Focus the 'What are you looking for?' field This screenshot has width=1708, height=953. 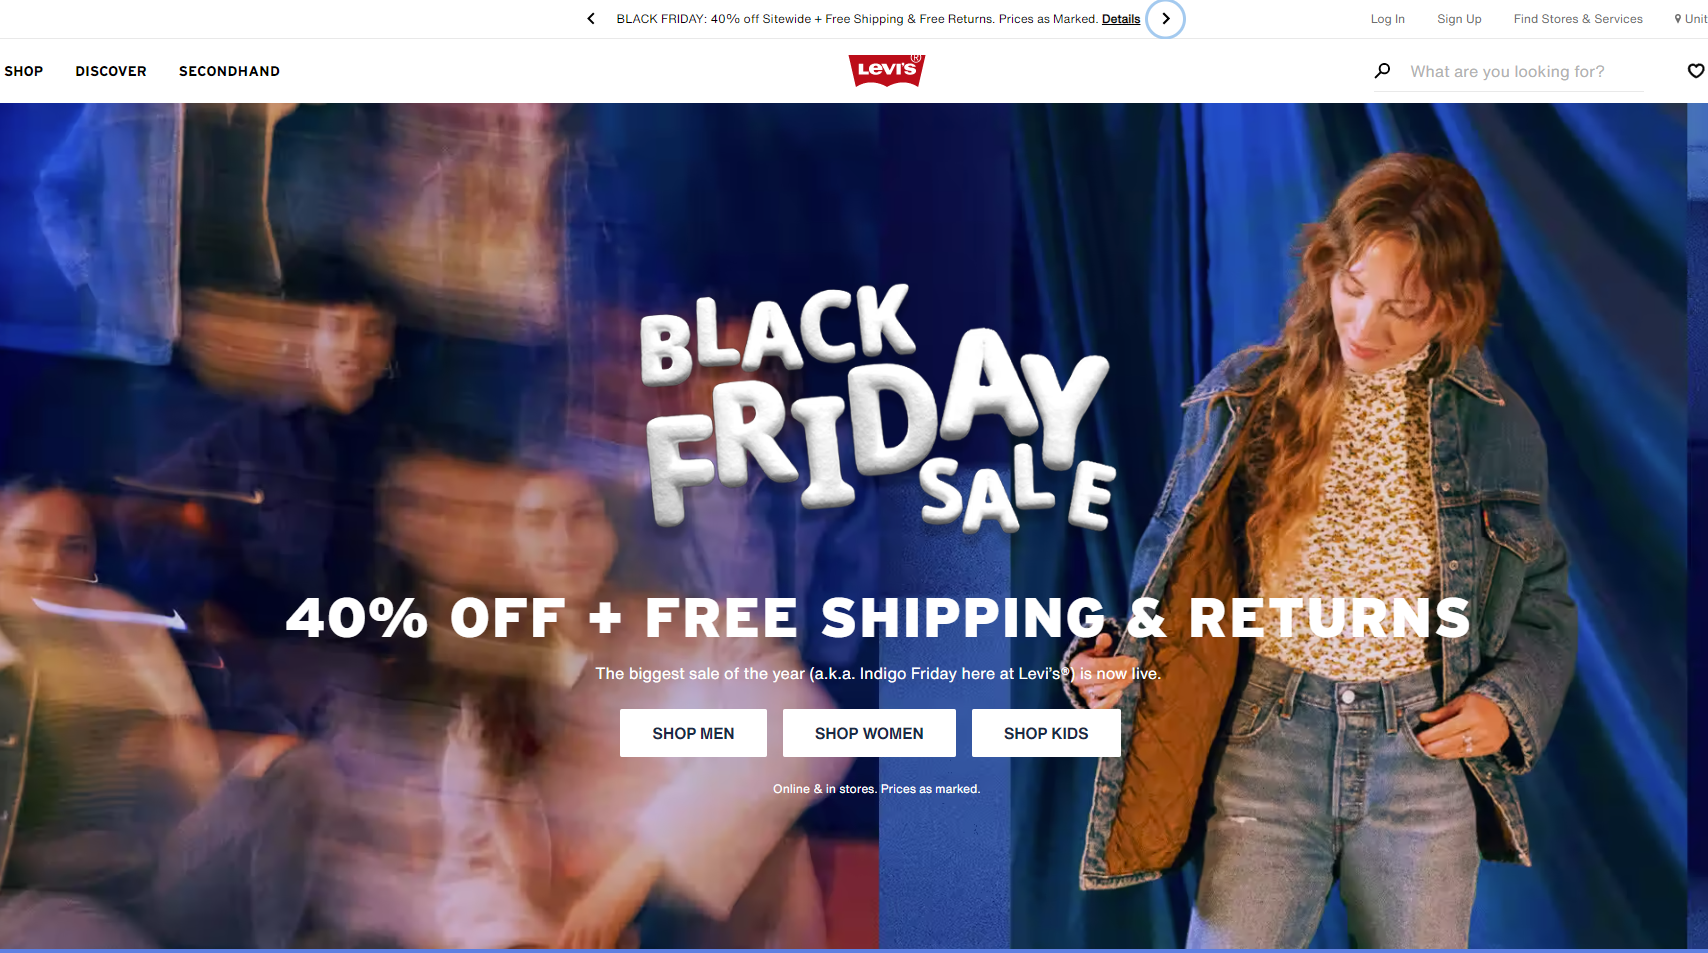point(1525,72)
